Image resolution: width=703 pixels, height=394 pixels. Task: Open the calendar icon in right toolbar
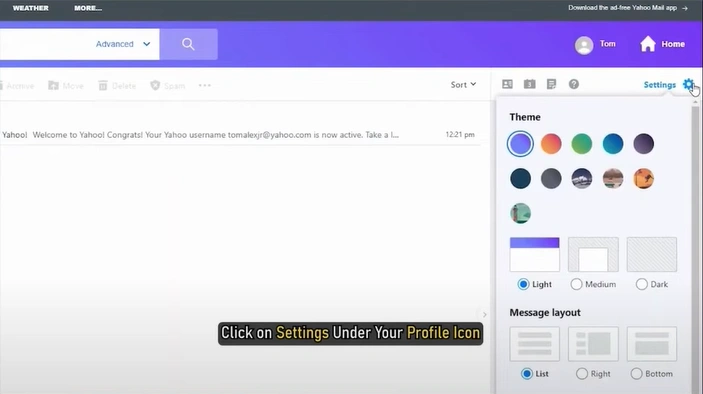(529, 84)
